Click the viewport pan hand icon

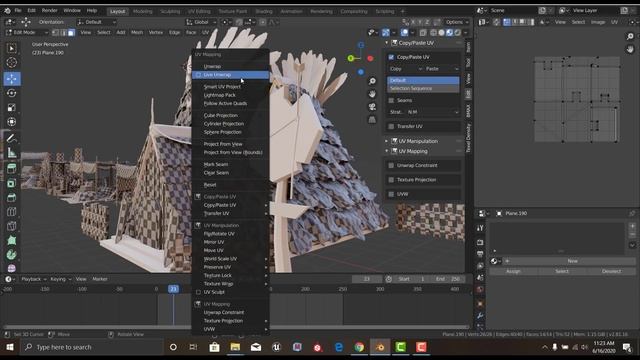click(x=372, y=94)
